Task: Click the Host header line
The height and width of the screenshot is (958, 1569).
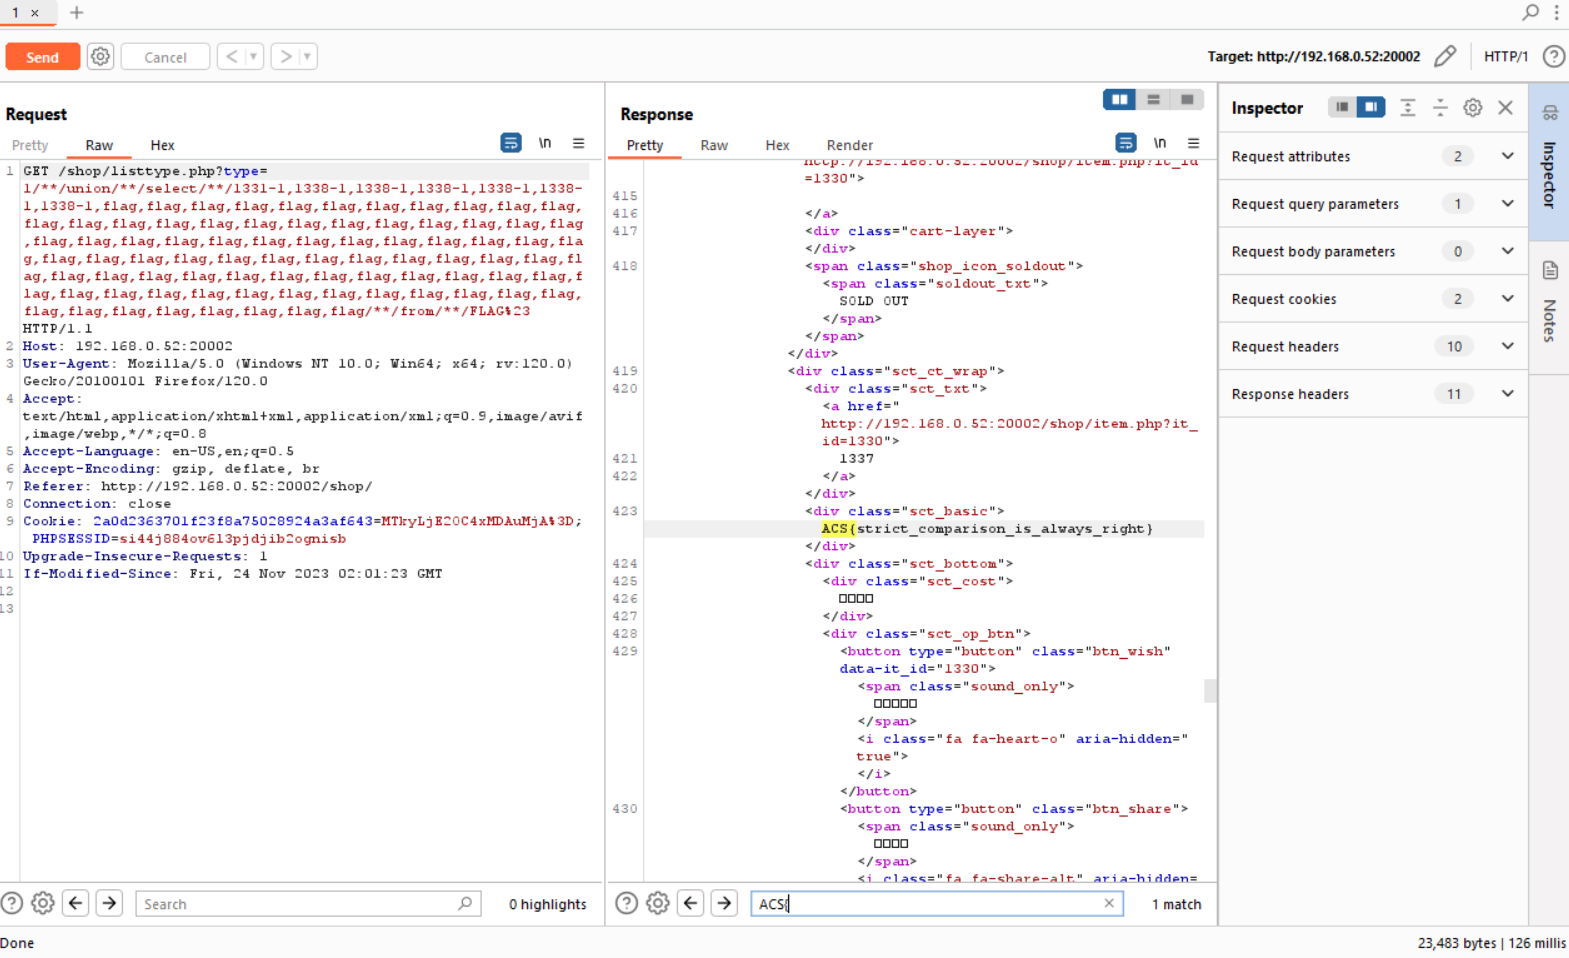Action: point(128,346)
